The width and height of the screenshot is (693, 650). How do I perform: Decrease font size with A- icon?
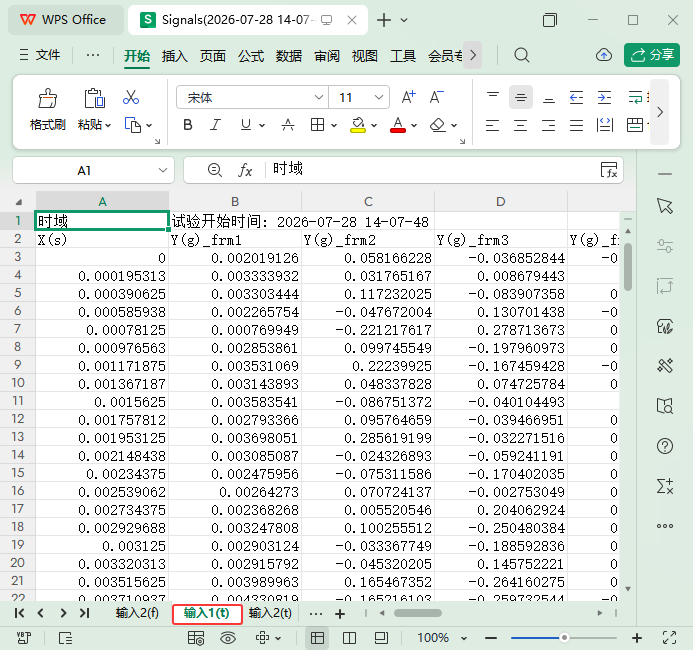point(436,97)
